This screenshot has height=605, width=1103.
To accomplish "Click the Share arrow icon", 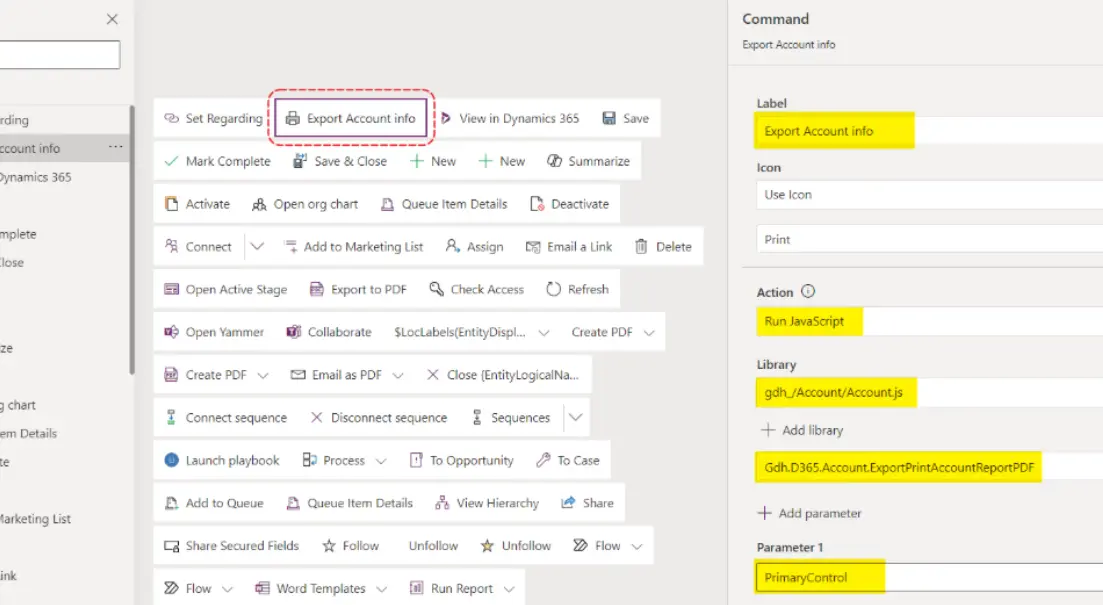I will tap(569, 503).
